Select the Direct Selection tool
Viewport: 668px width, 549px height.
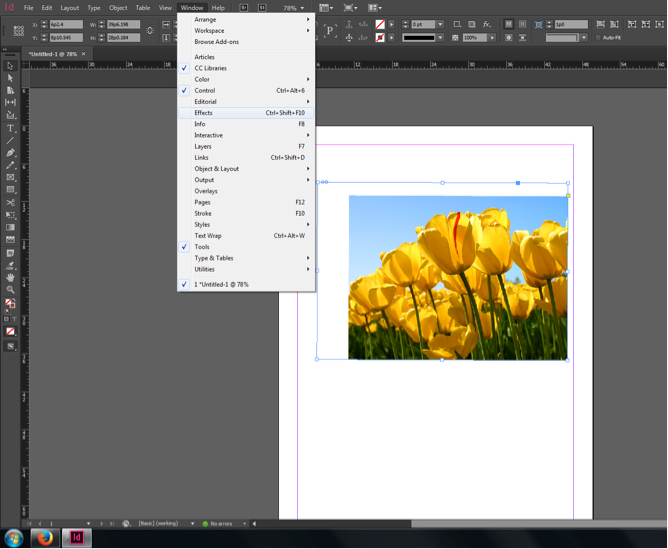[x=10, y=78]
